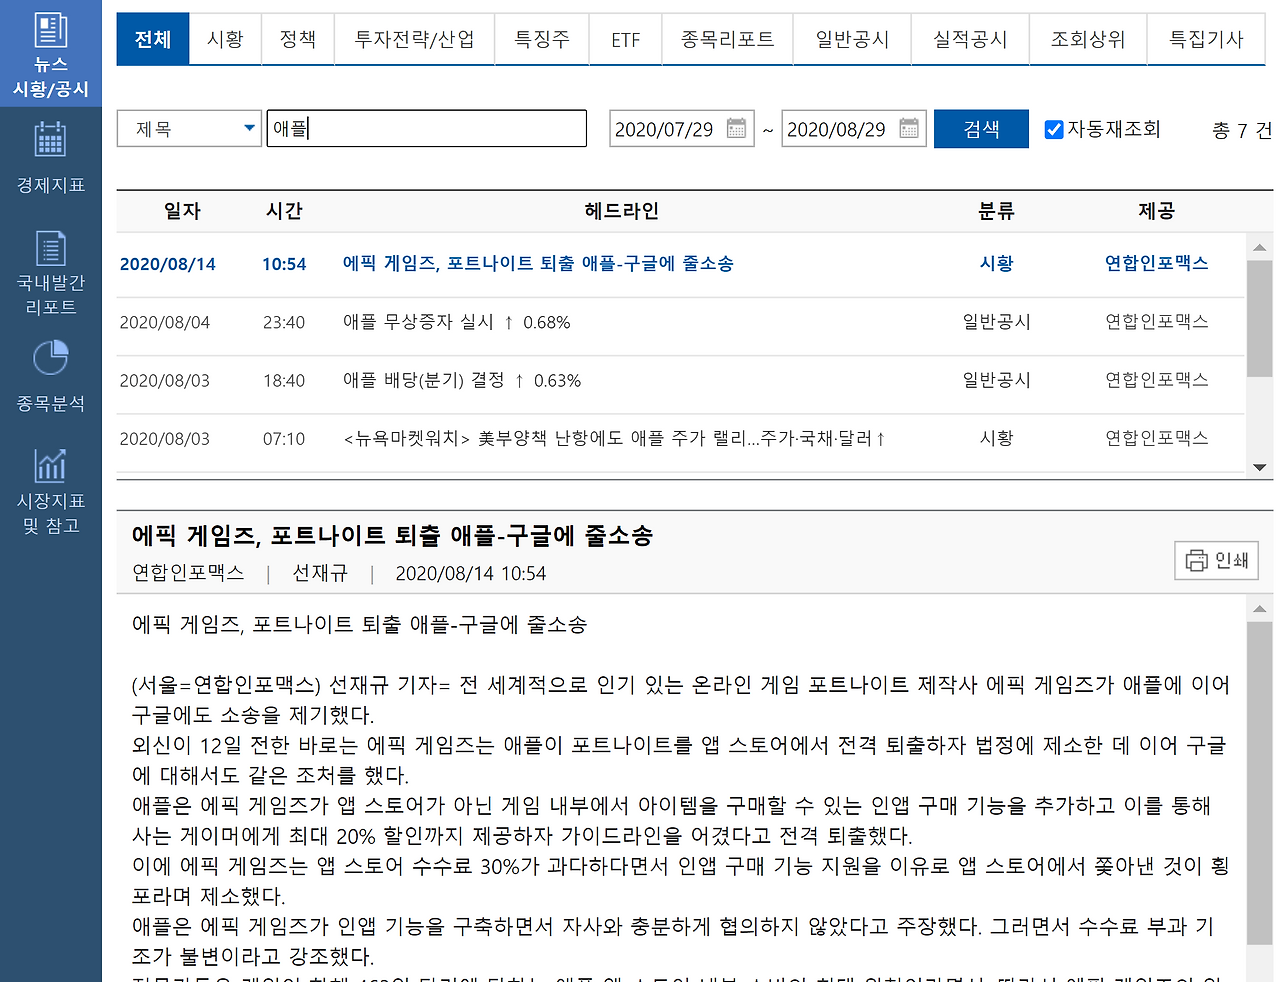Viewport: 1280px width, 982px height.
Task: Click the 검색 search button
Action: coord(981,129)
